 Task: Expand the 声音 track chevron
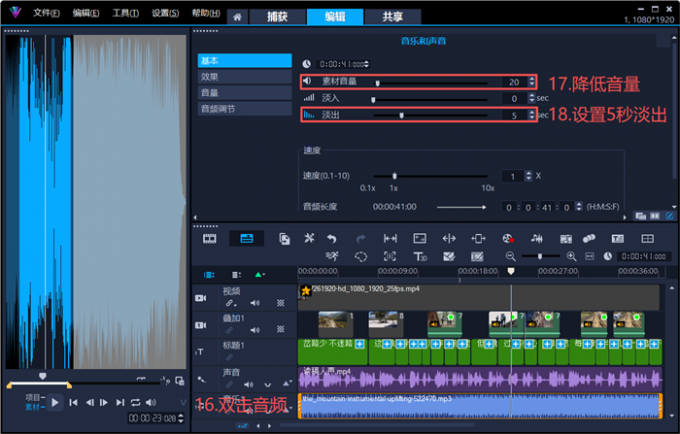click(268, 385)
